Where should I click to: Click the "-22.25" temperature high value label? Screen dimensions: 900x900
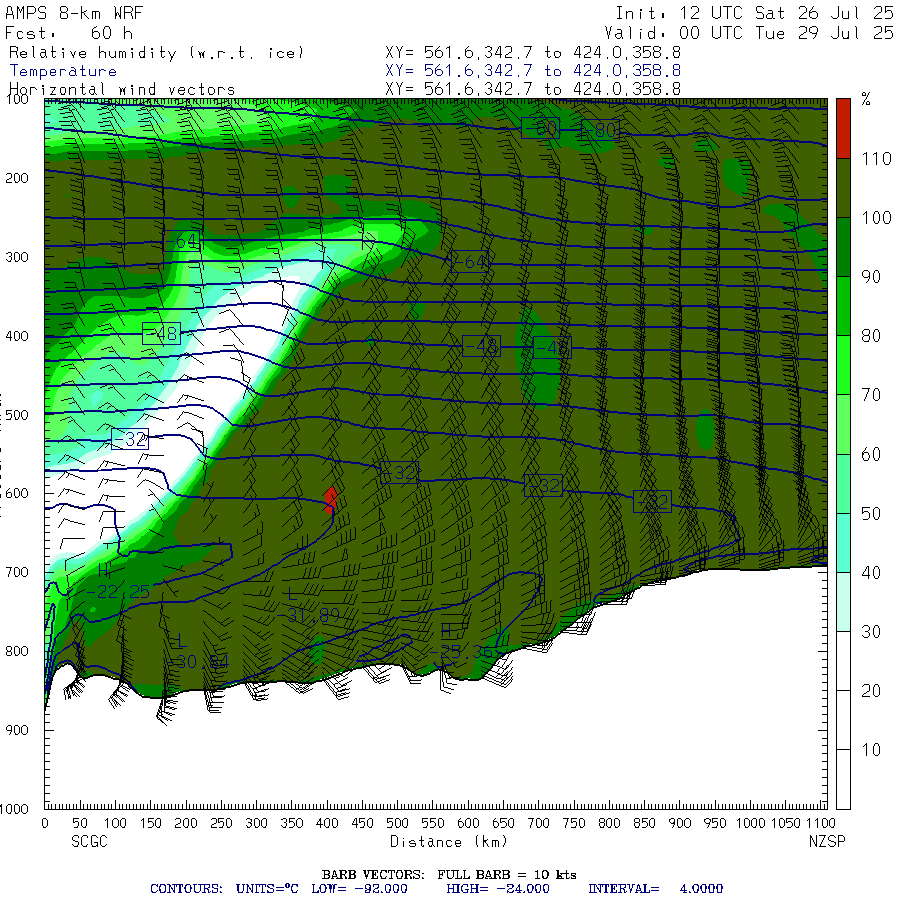[118, 592]
